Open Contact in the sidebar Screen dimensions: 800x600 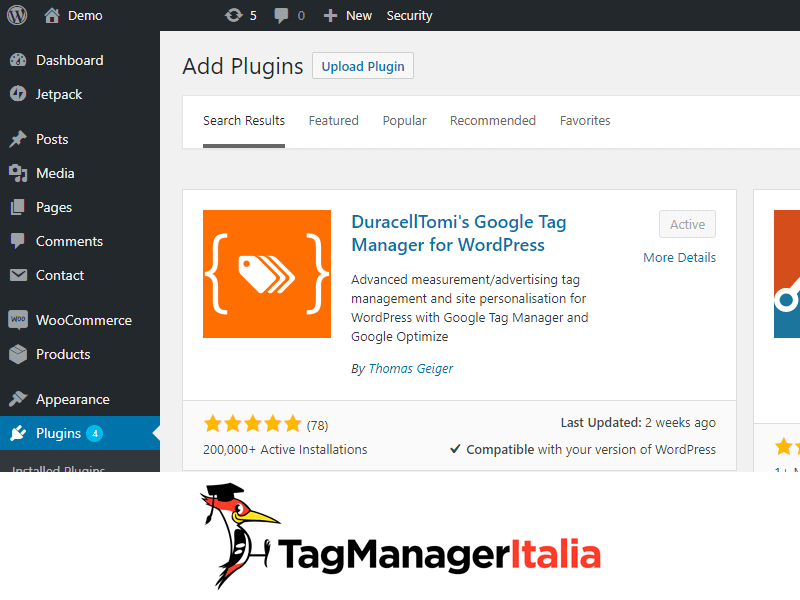tap(60, 276)
